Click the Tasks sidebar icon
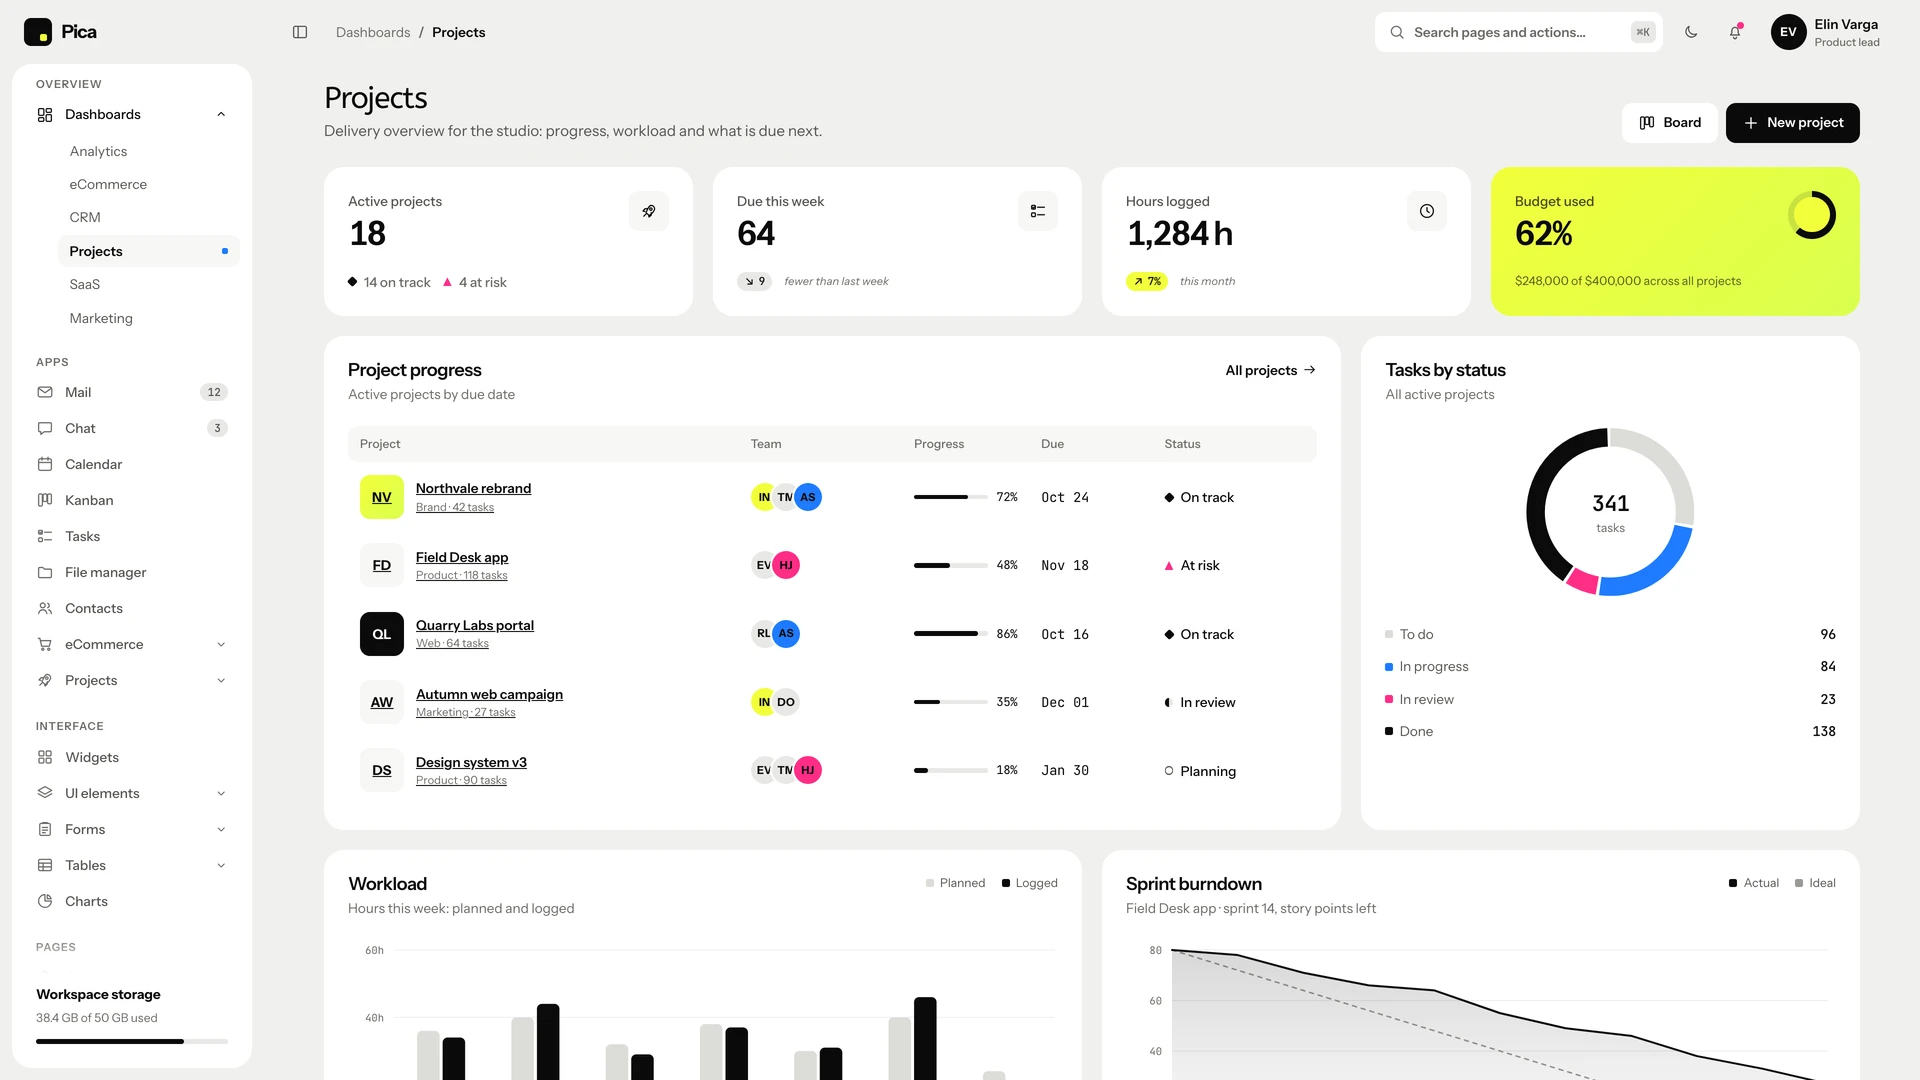The height and width of the screenshot is (1080, 1920). [45, 536]
